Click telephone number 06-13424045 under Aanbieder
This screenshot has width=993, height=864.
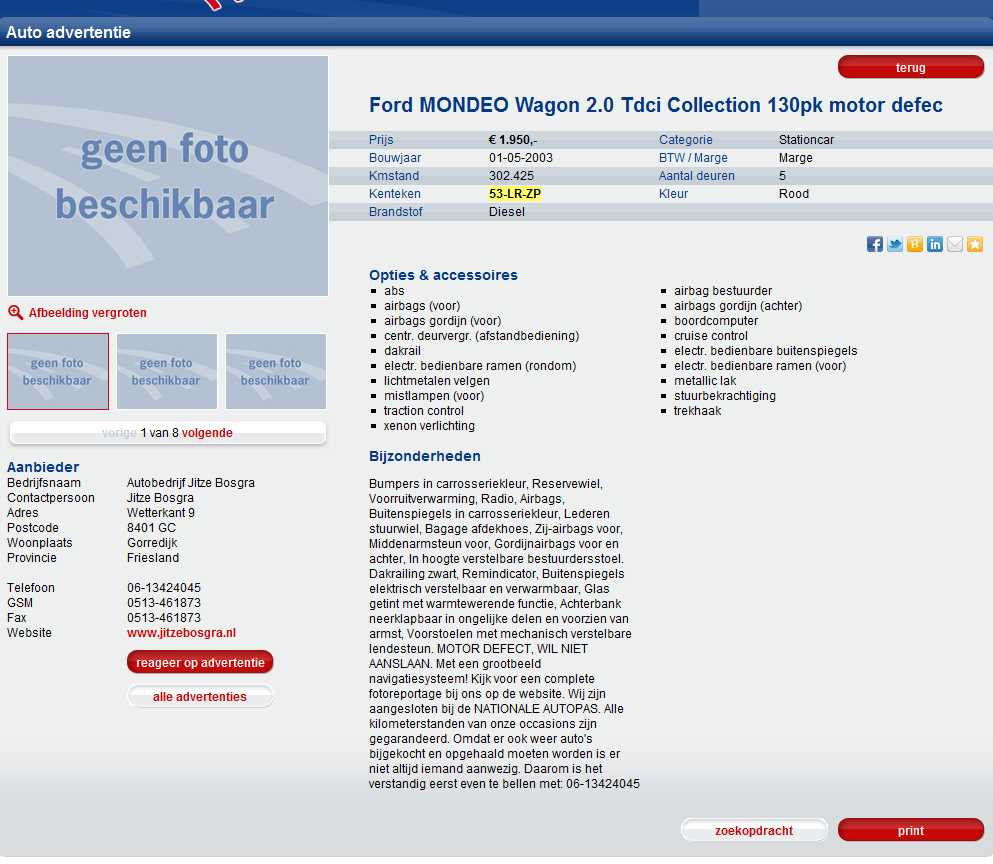pyautogui.click(x=163, y=588)
